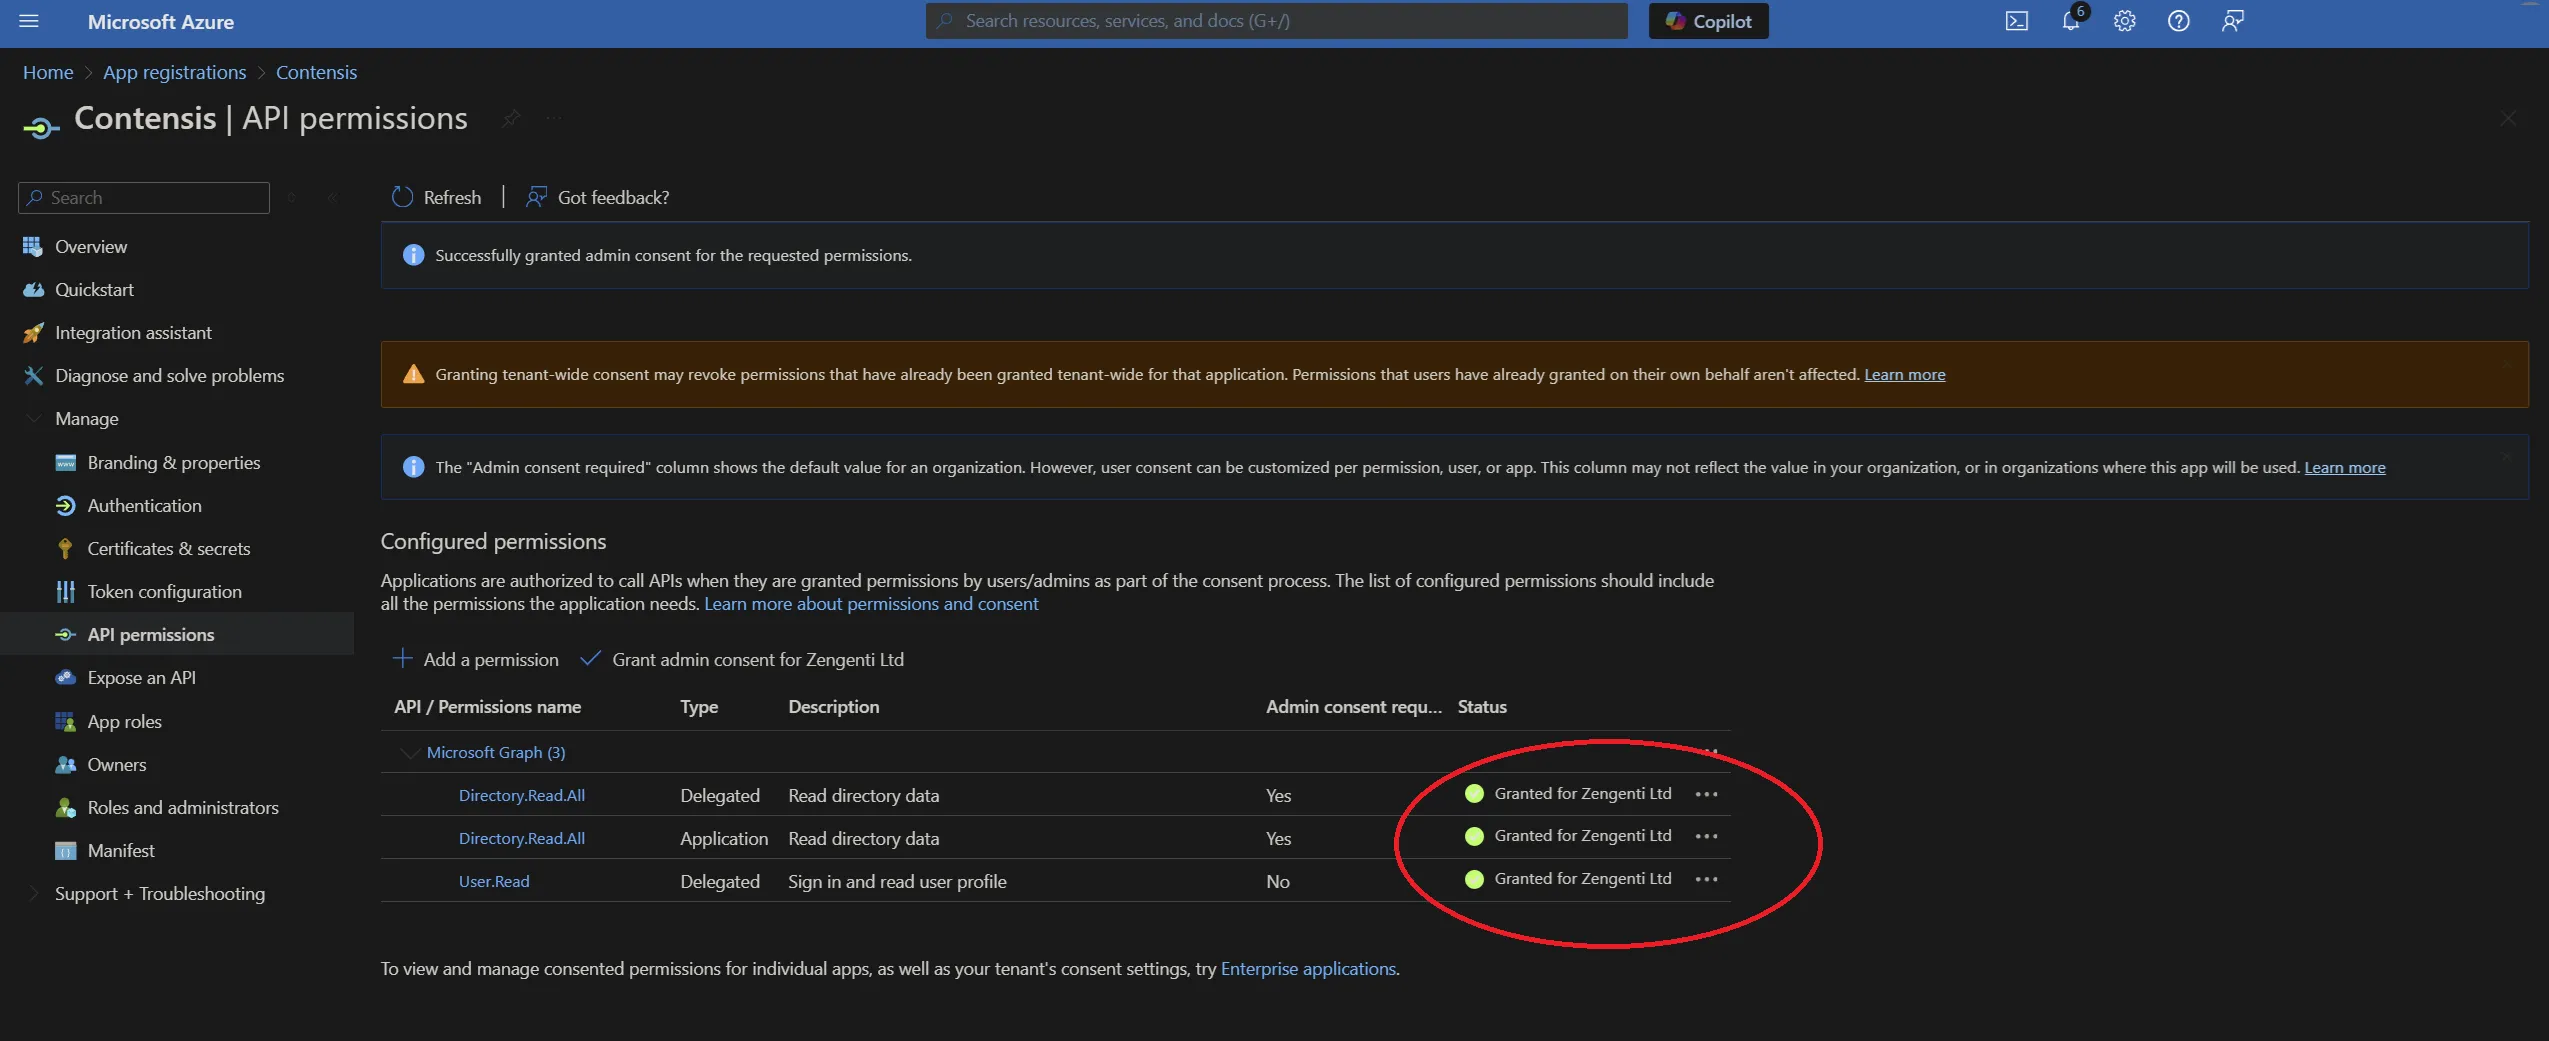The height and width of the screenshot is (1041, 2549).
Task: Open the Enterprise applications link
Action: [1308, 968]
